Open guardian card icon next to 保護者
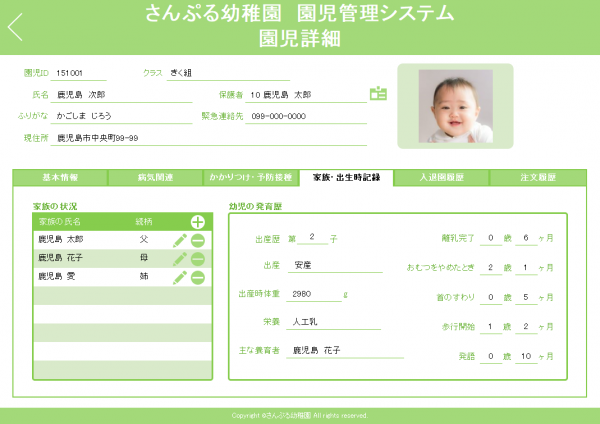Viewport: 600px width, 424px height. pos(378,93)
